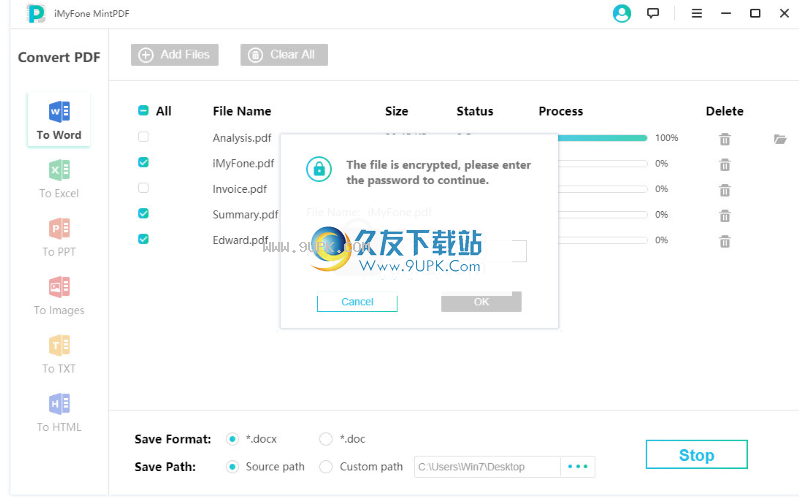This screenshot has width=799, height=499.
Task: Click Edward.pdf progress bar
Action: pyautogui.click(x=603, y=240)
